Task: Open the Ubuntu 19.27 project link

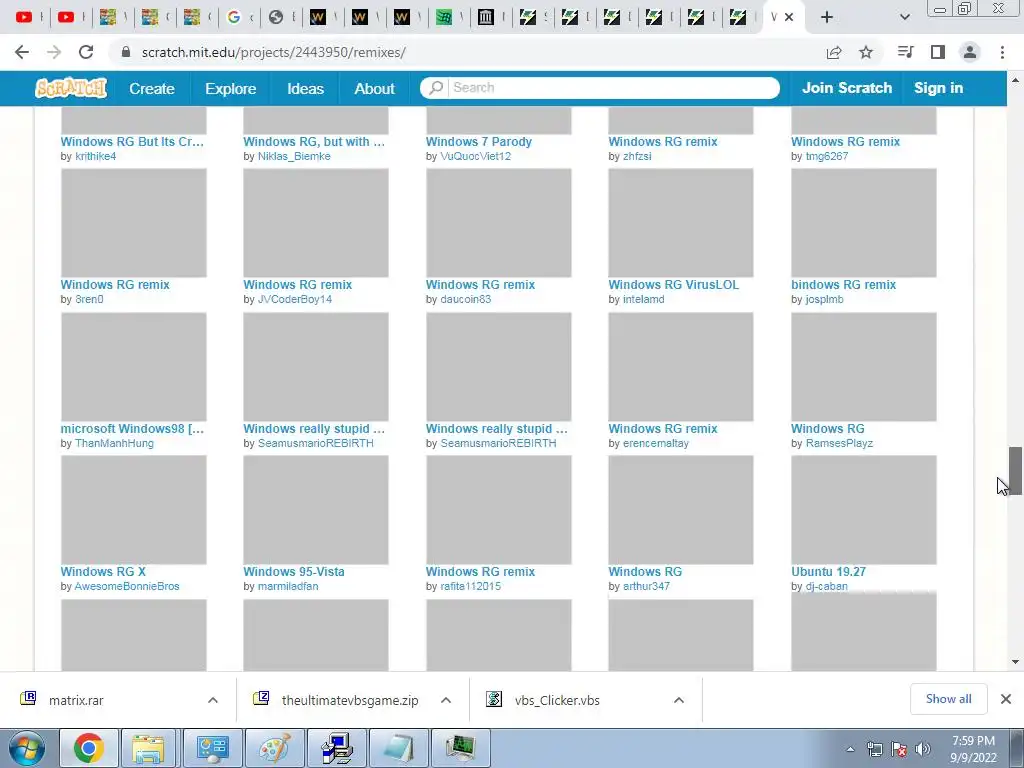Action: (828, 571)
